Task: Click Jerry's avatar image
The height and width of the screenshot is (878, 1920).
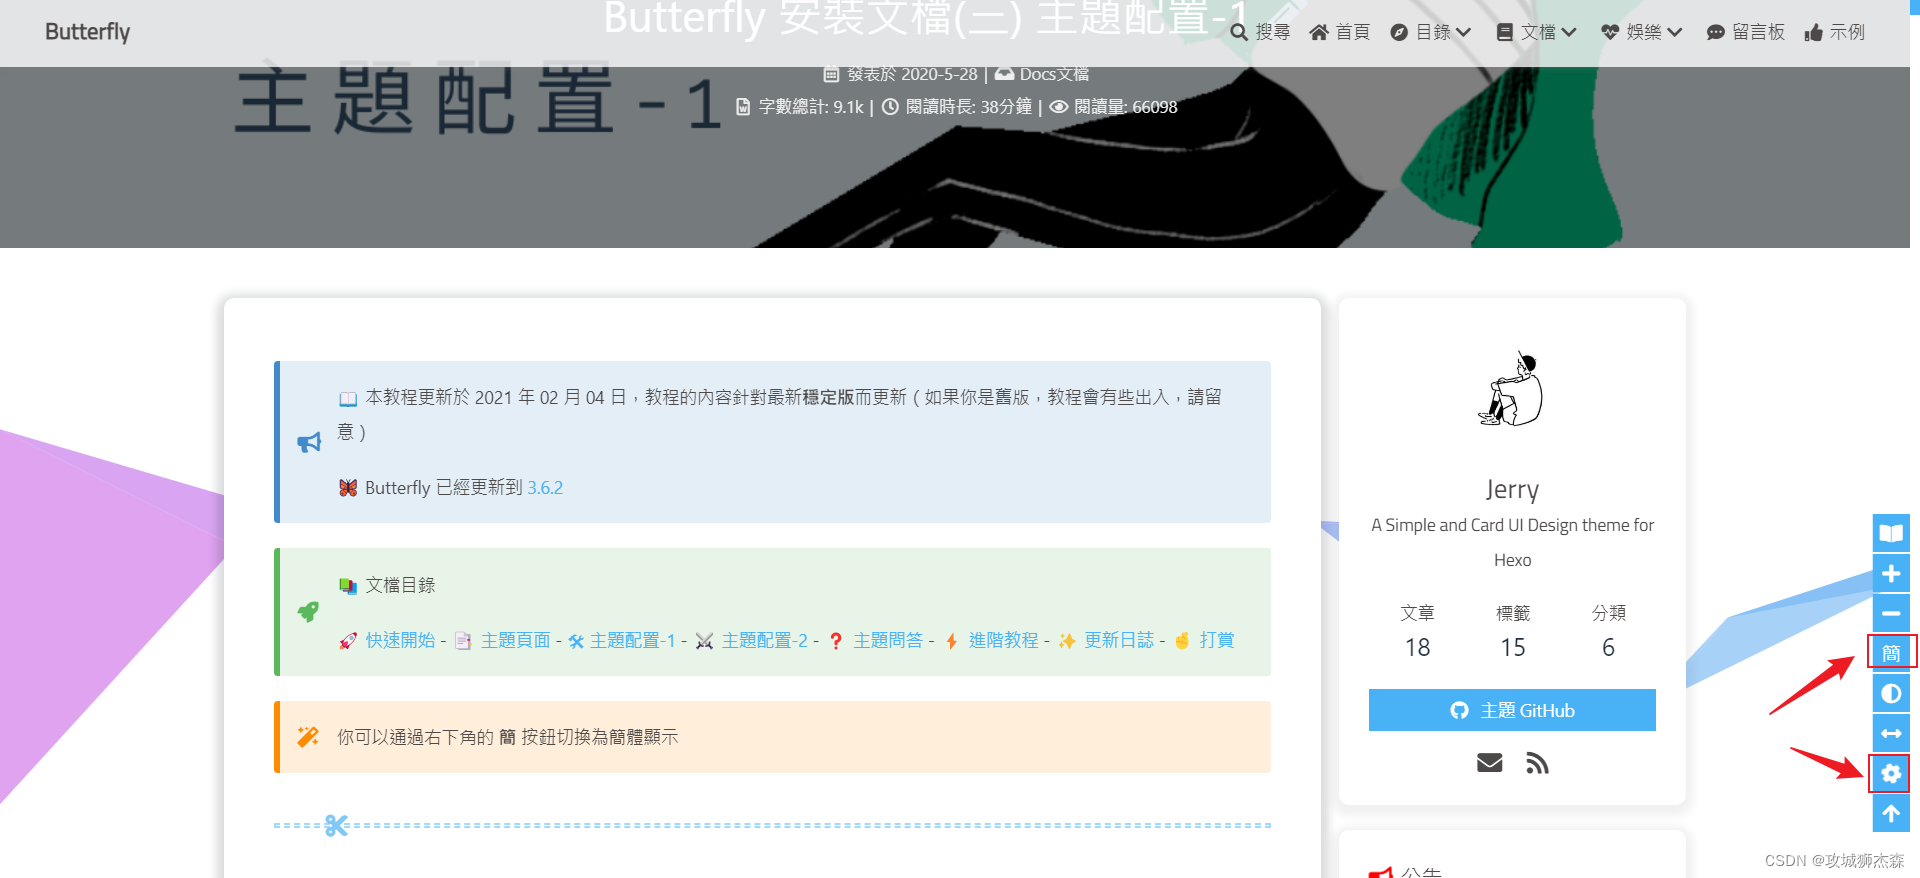Action: point(1512,389)
